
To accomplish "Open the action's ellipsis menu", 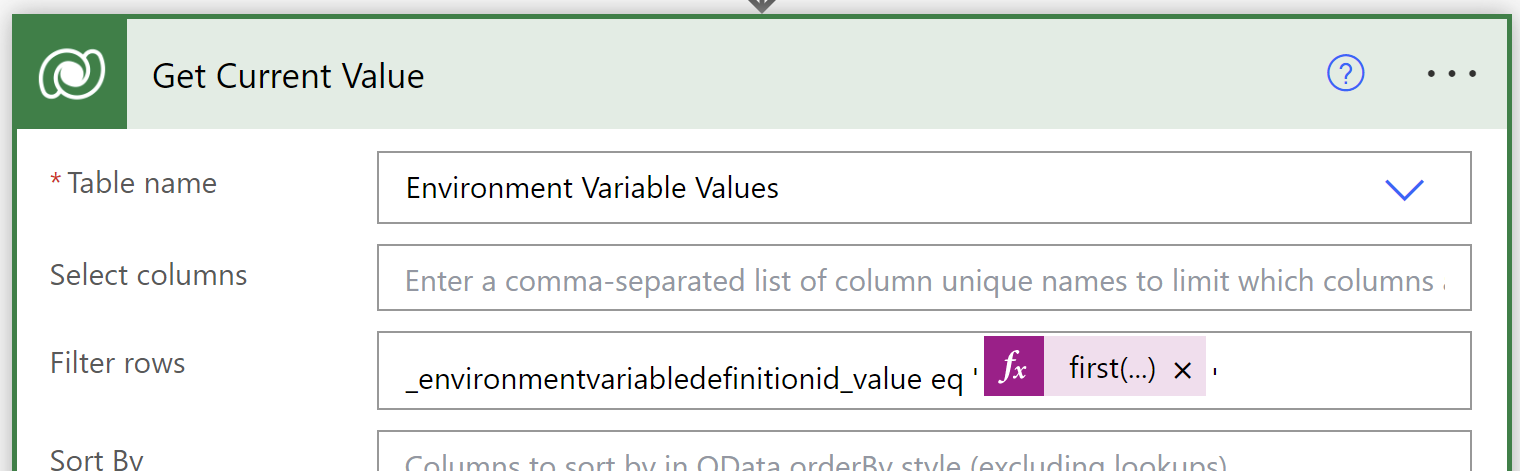I will [x=1452, y=74].
